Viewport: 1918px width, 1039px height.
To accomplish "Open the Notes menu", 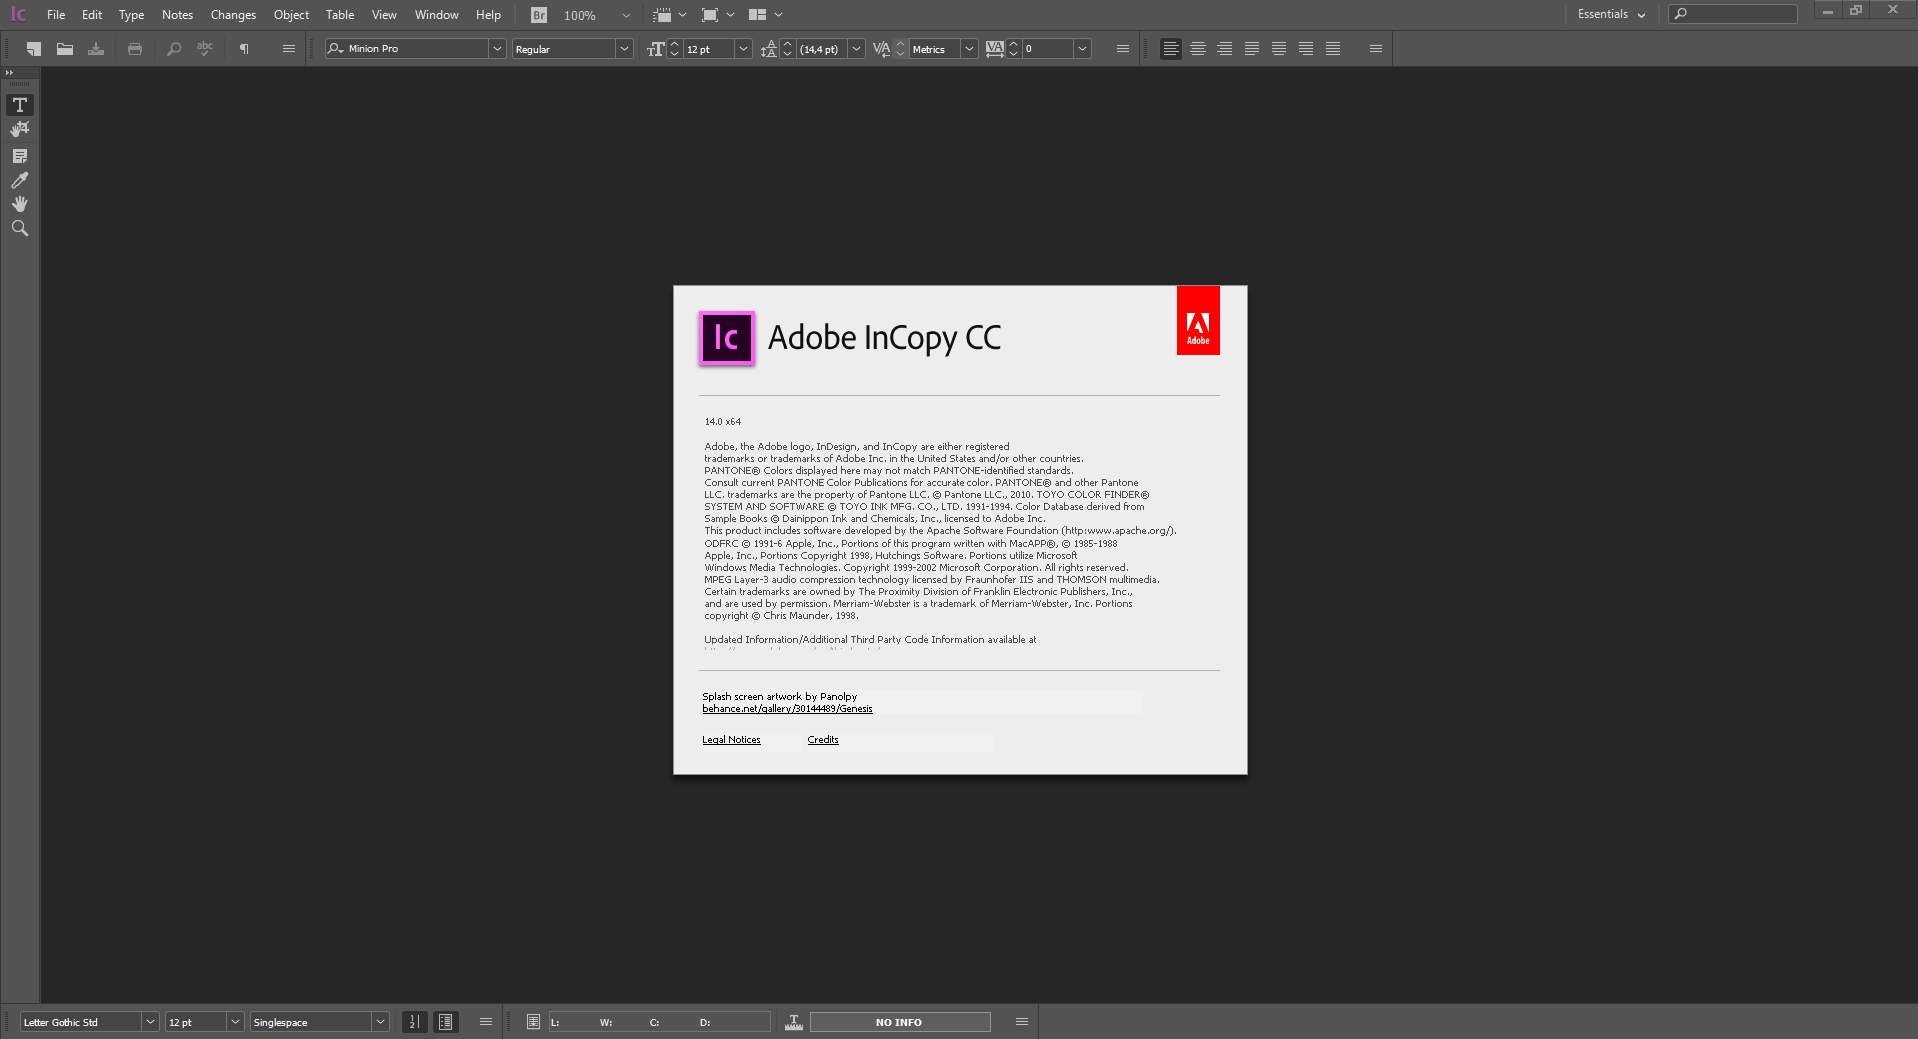I will [x=177, y=15].
